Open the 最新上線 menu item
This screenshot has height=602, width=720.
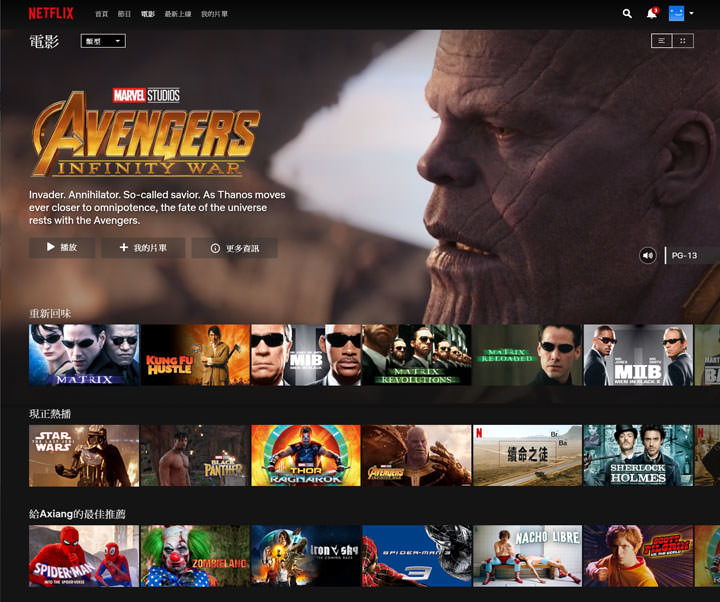(178, 15)
